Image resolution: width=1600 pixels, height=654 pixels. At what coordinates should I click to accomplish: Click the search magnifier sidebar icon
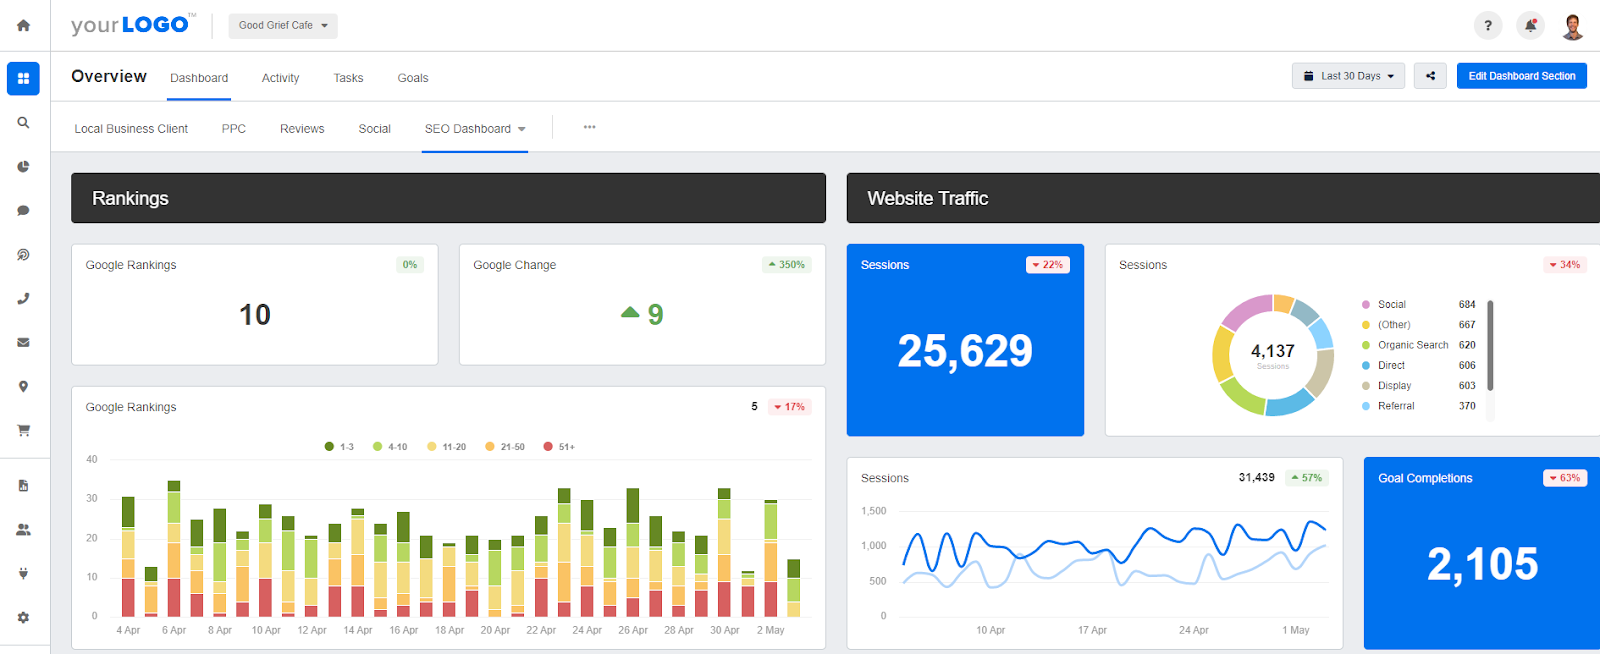coord(23,122)
